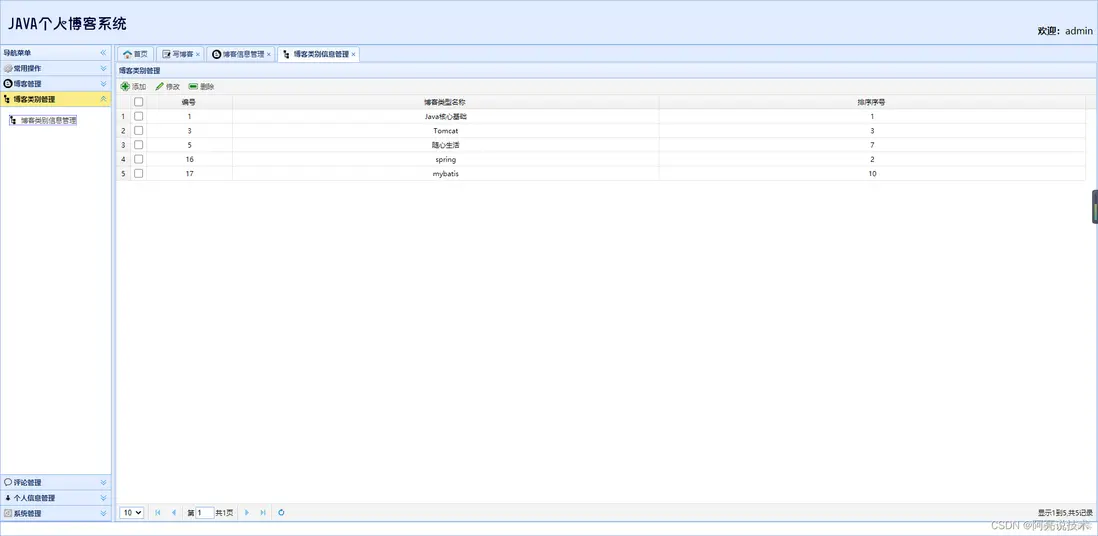Click the home icon on 首页 tab
This screenshot has height=536, width=1098.
coord(127,54)
